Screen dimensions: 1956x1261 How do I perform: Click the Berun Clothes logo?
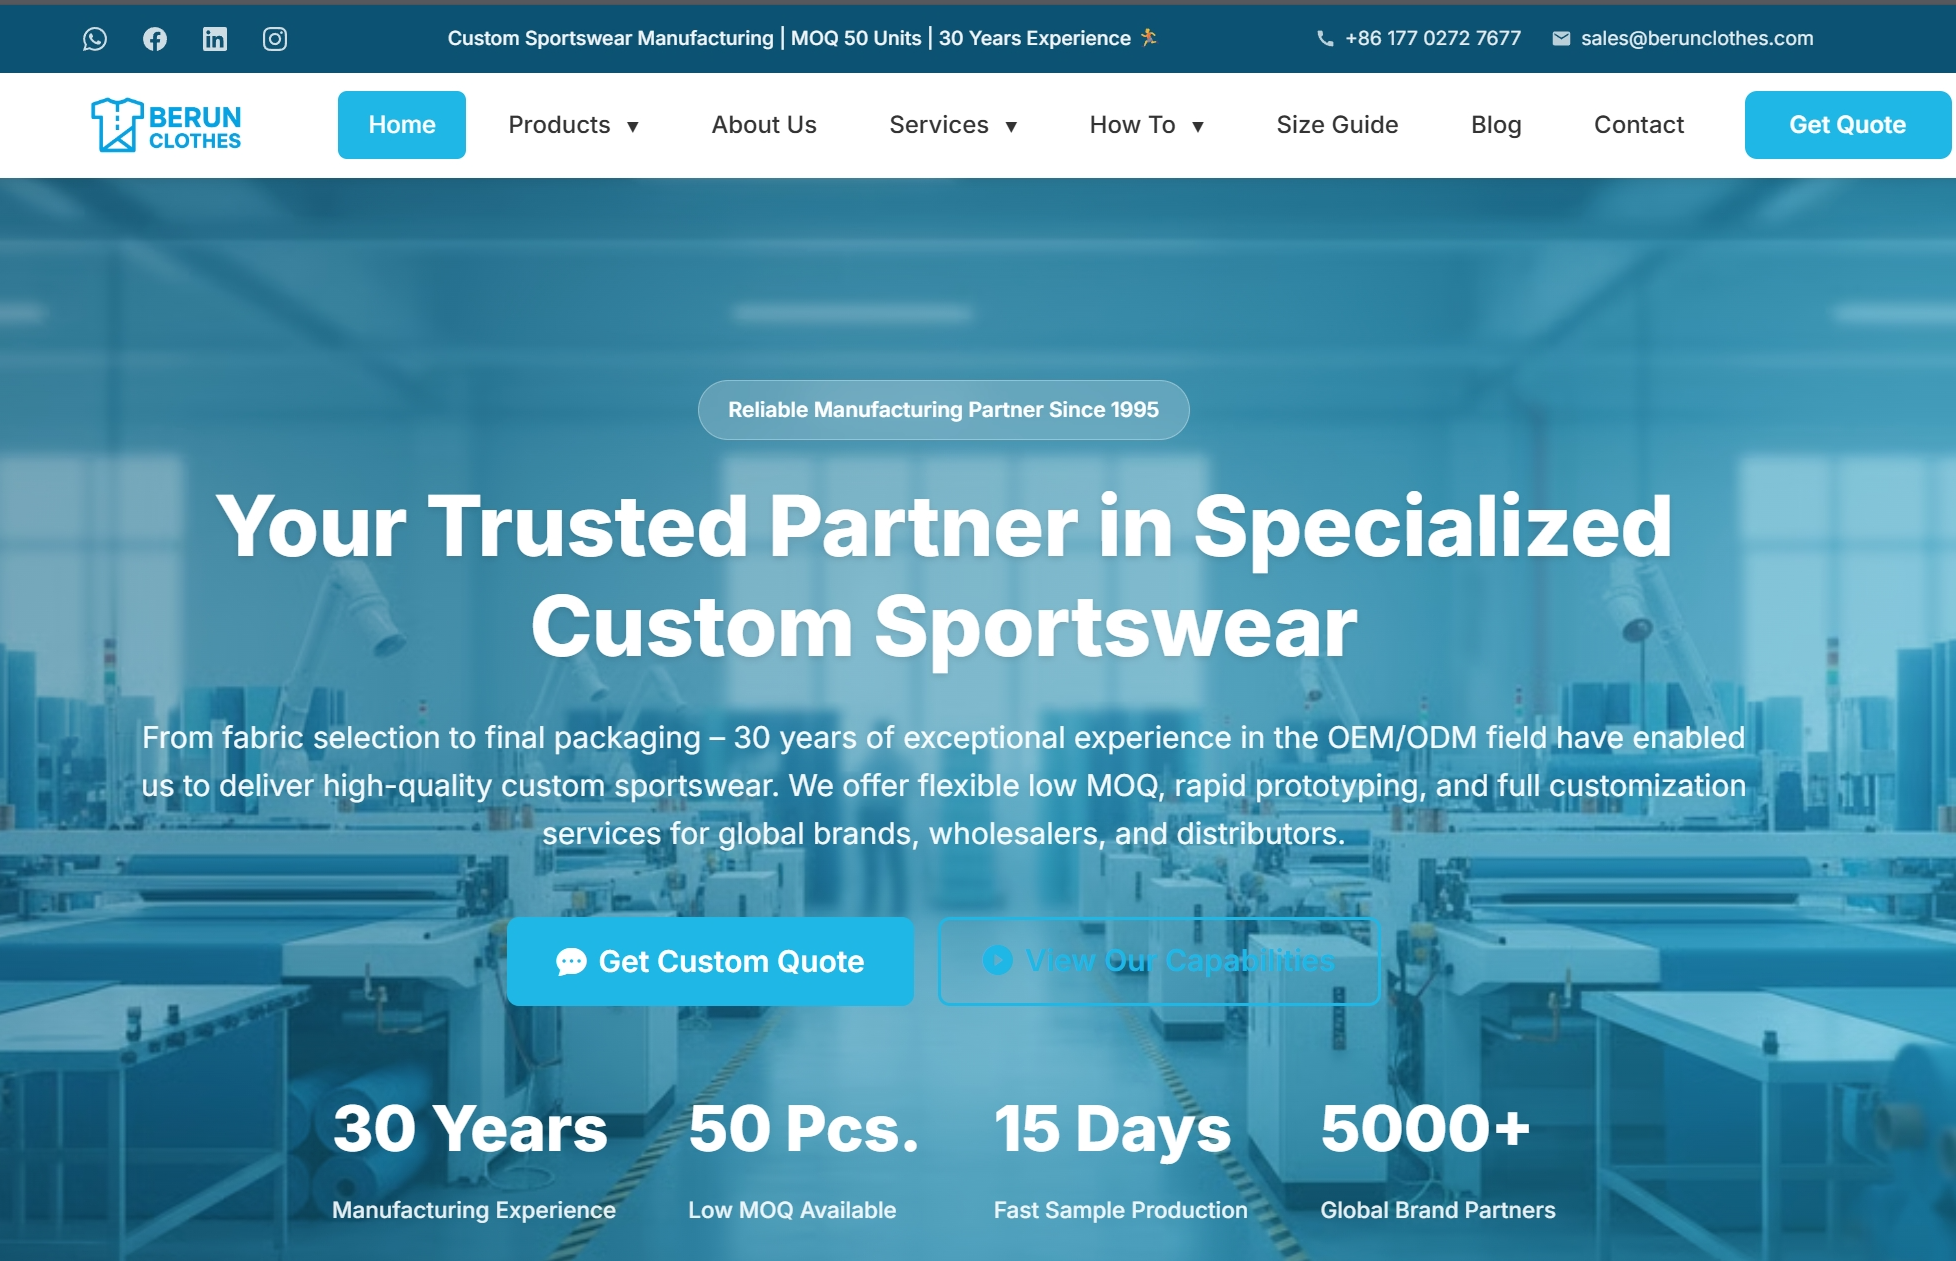click(166, 125)
